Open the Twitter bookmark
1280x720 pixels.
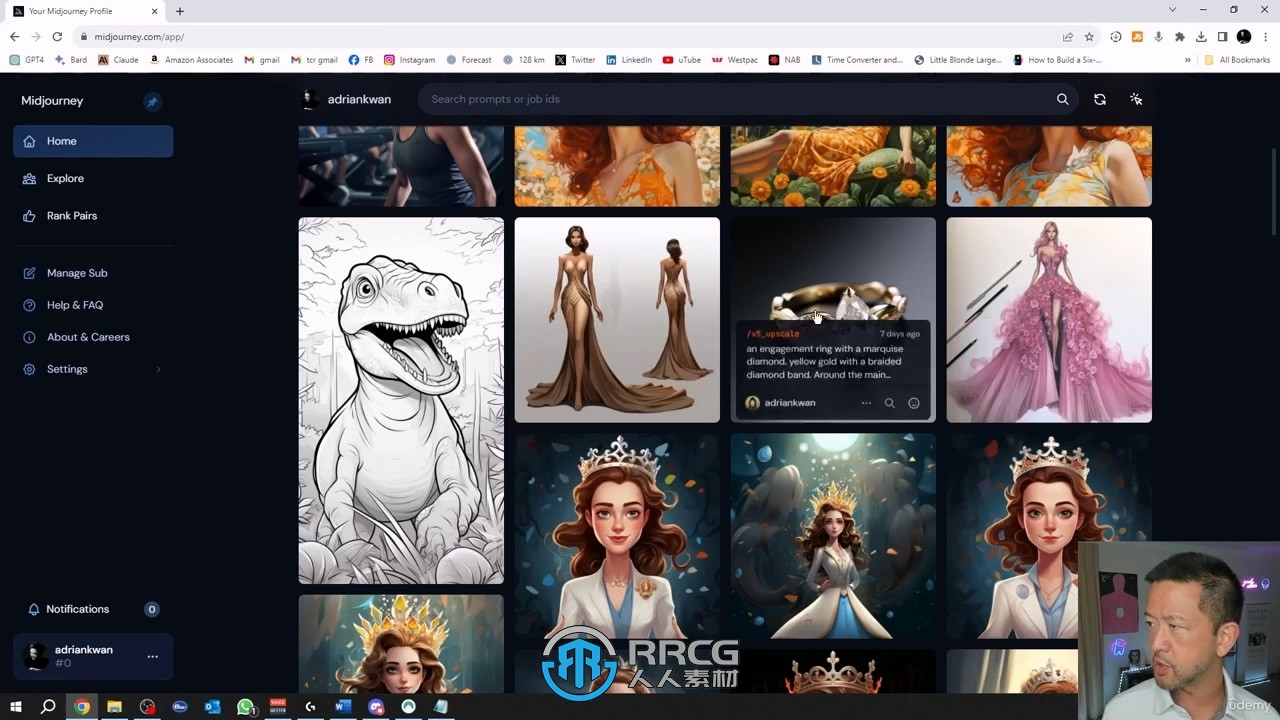(575, 60)
